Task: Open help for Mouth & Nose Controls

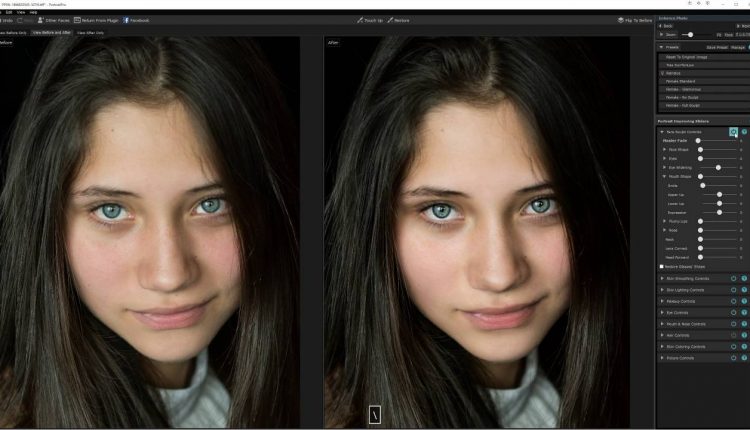Action: tap(744, 324)
